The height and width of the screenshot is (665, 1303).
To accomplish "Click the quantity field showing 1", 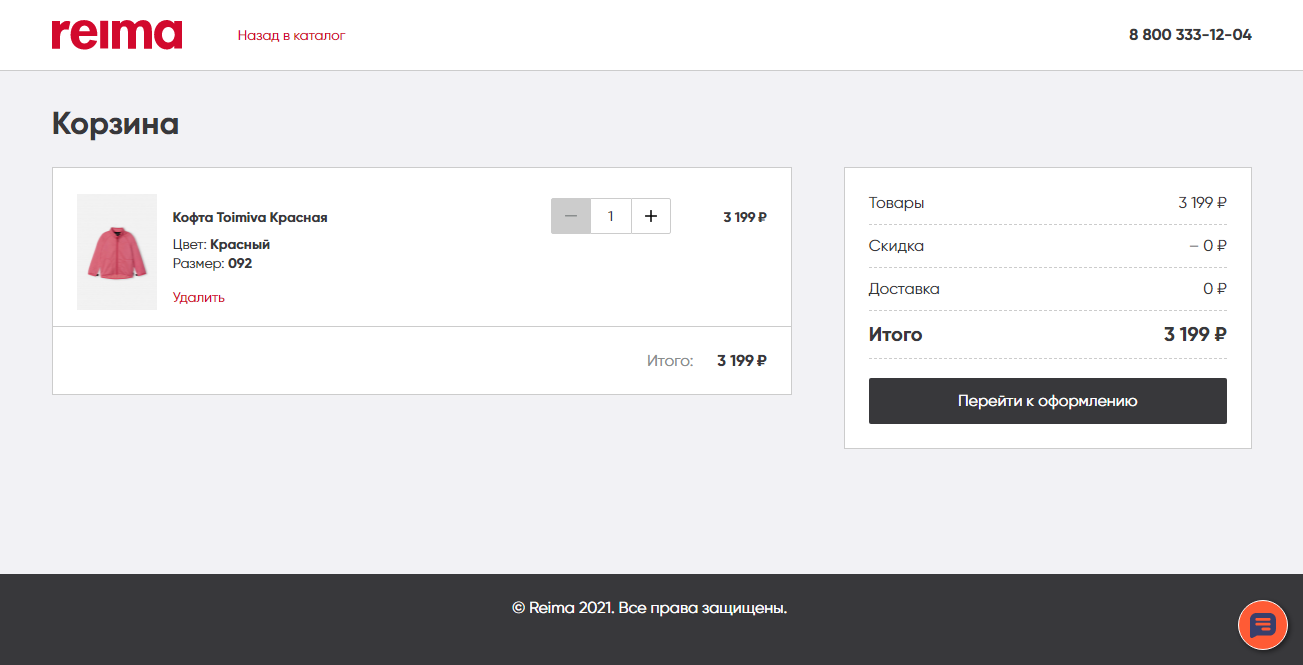I will click(611, 216).
